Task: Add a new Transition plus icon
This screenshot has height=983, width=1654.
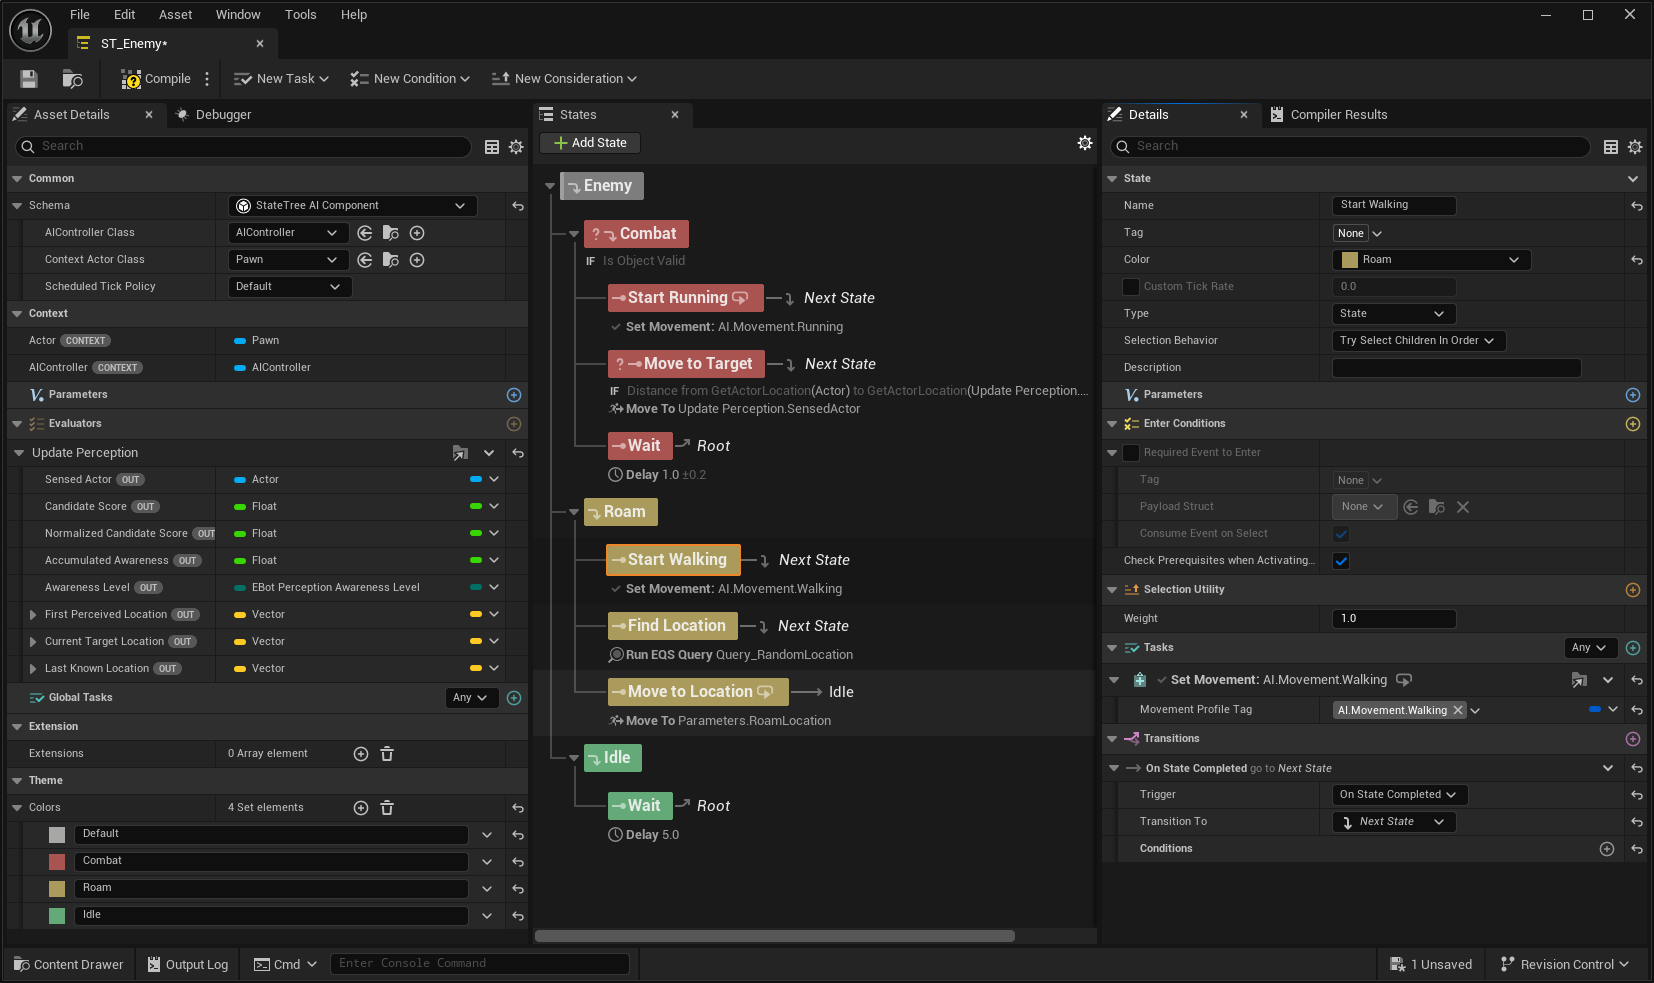Action: (x=1633, y=739)
